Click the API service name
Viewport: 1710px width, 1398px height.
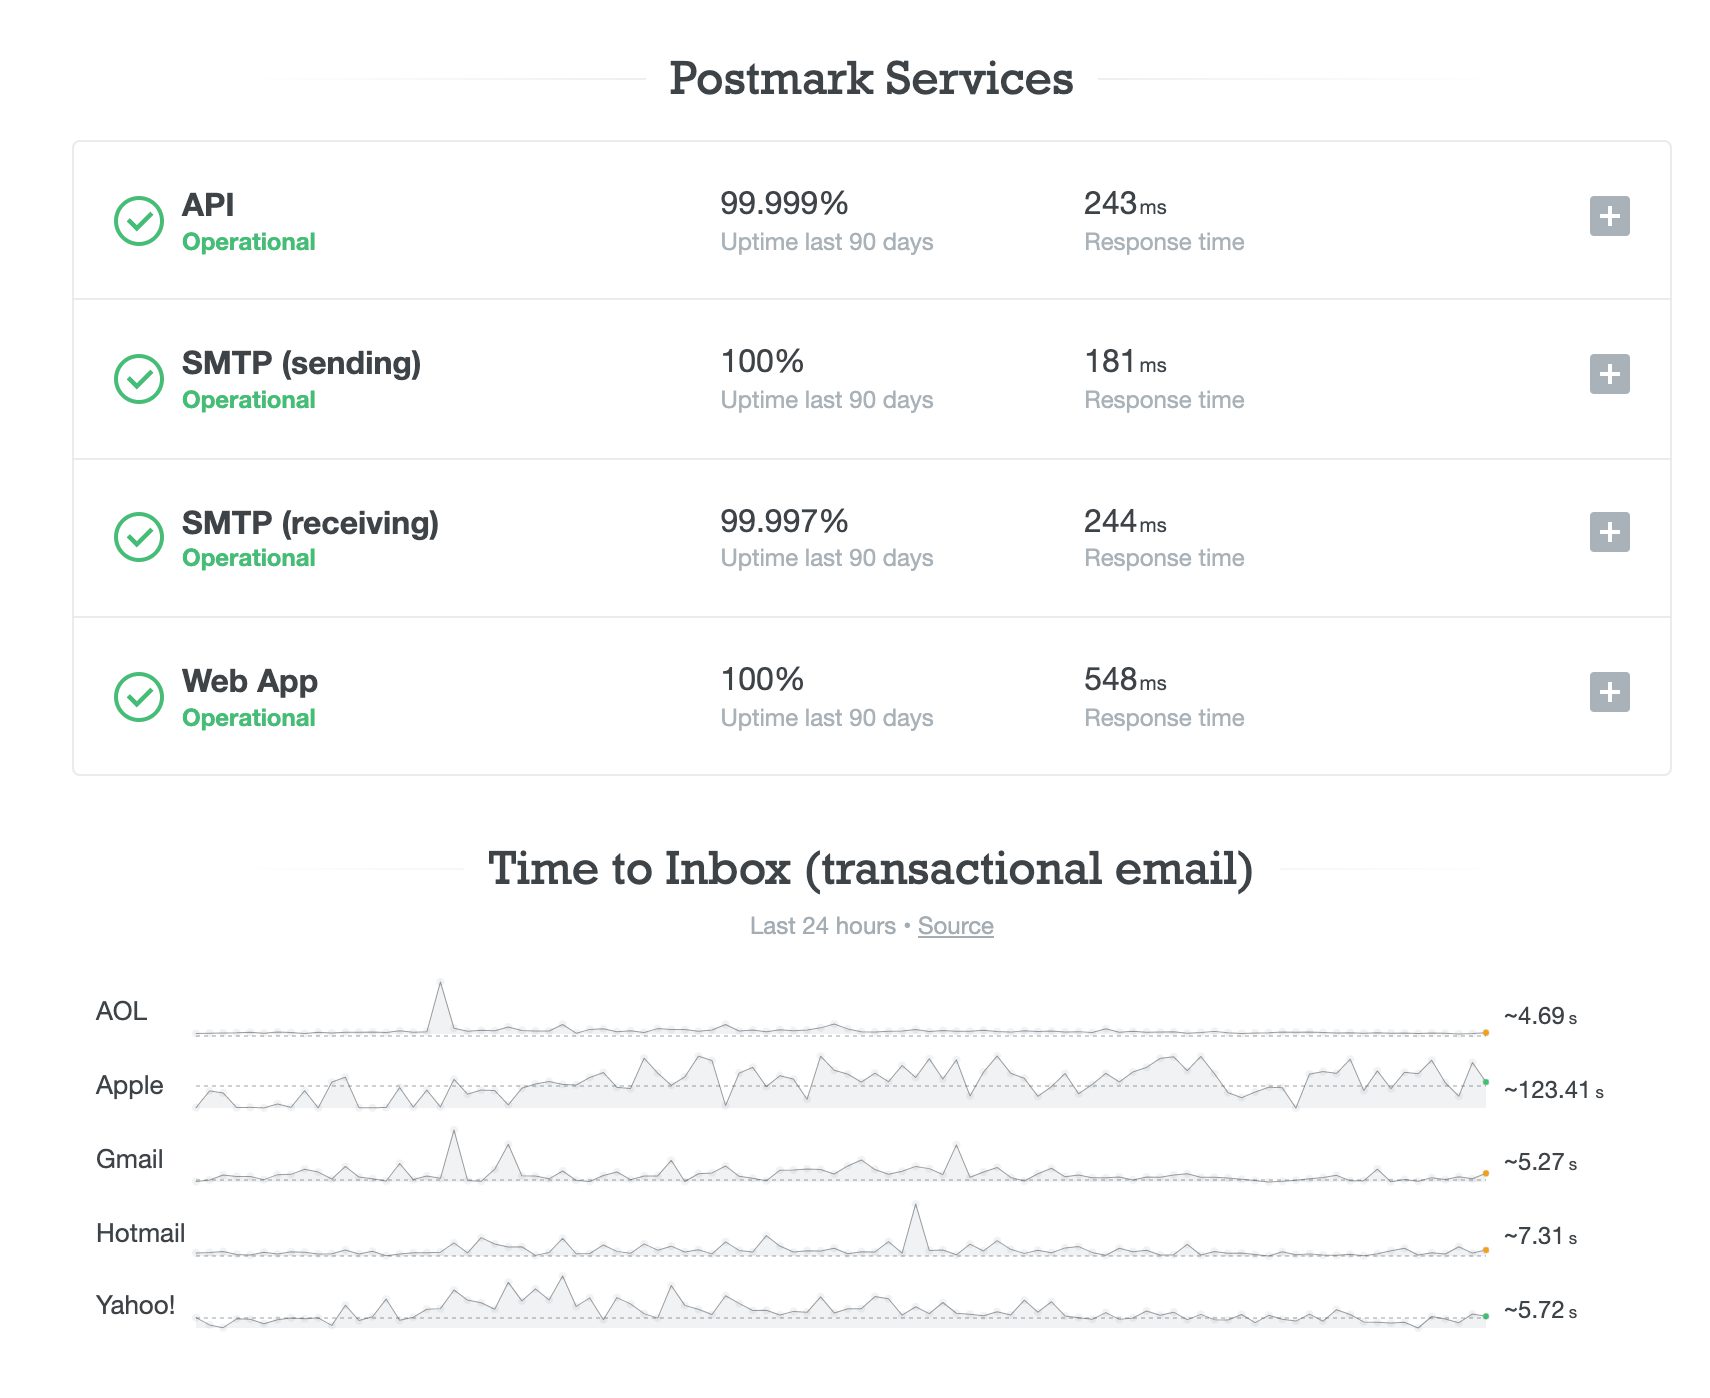pyautogui.click(x=208, y=205)
